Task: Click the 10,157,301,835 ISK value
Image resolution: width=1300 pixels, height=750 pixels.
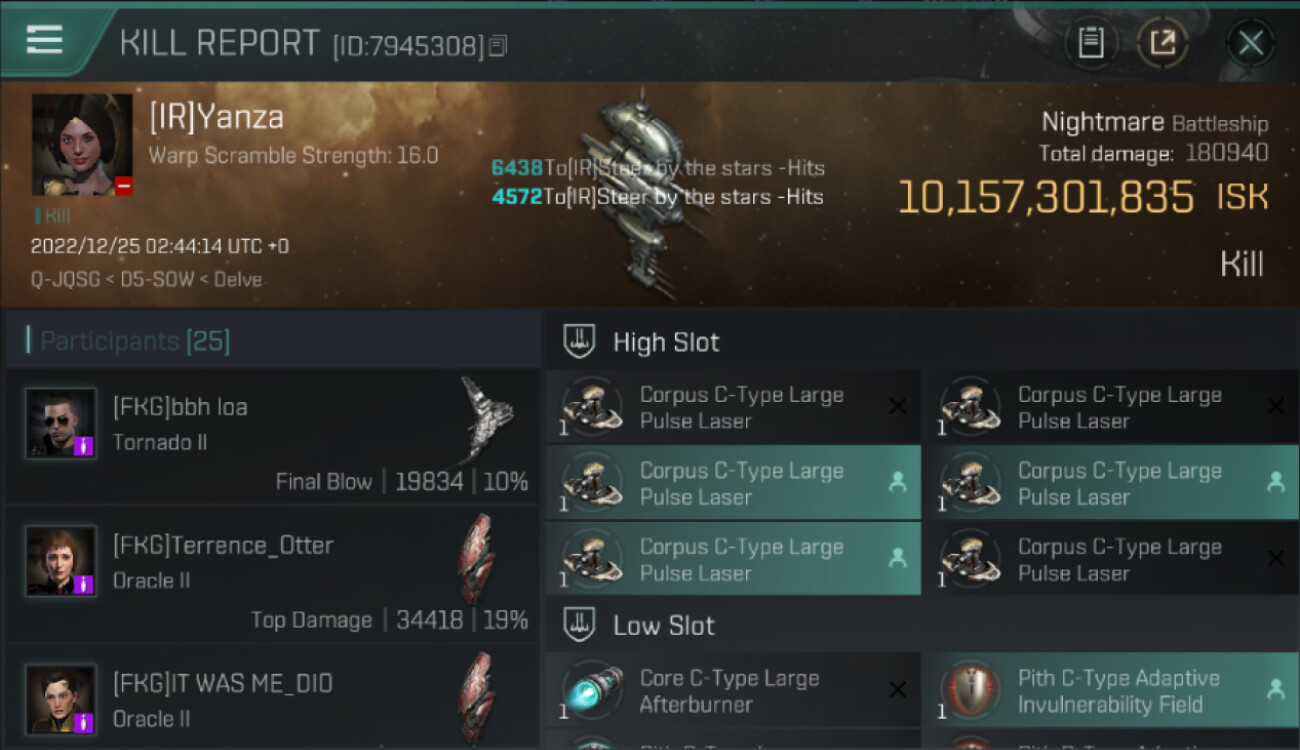Action: click(x=1046, y=198)
